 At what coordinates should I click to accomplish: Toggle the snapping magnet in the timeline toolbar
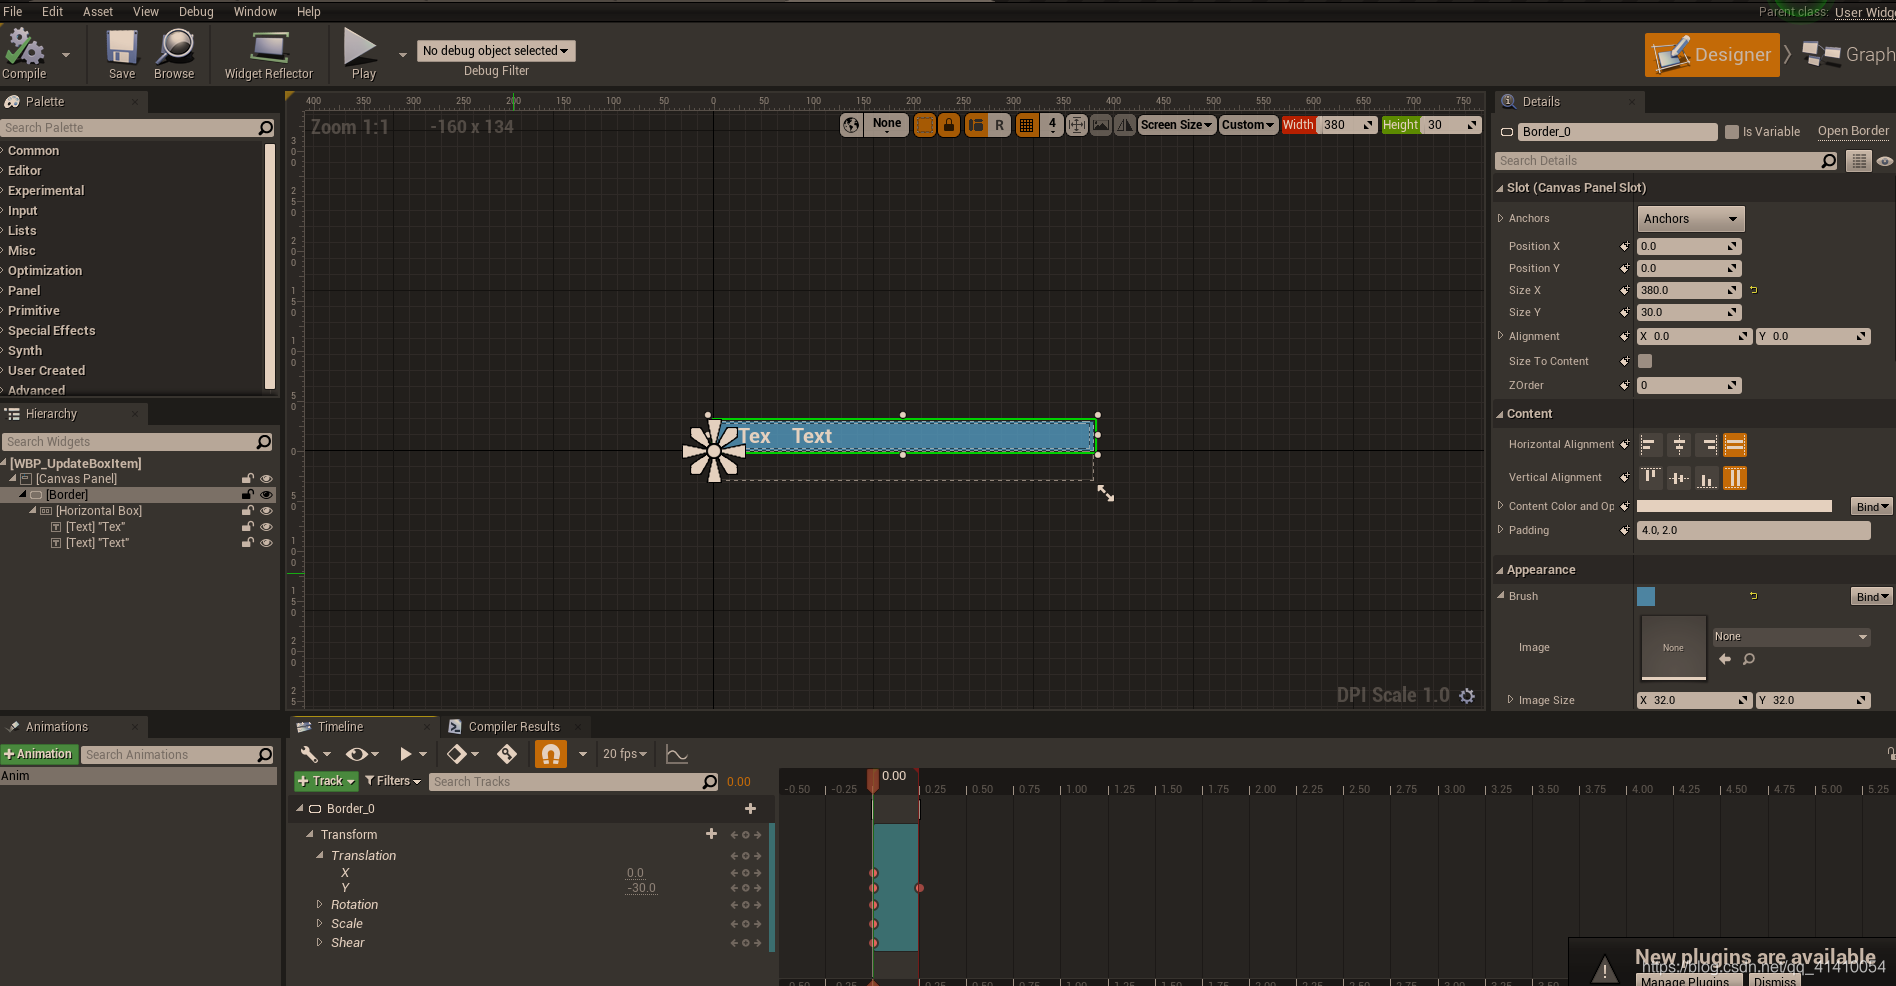(550, 754)
